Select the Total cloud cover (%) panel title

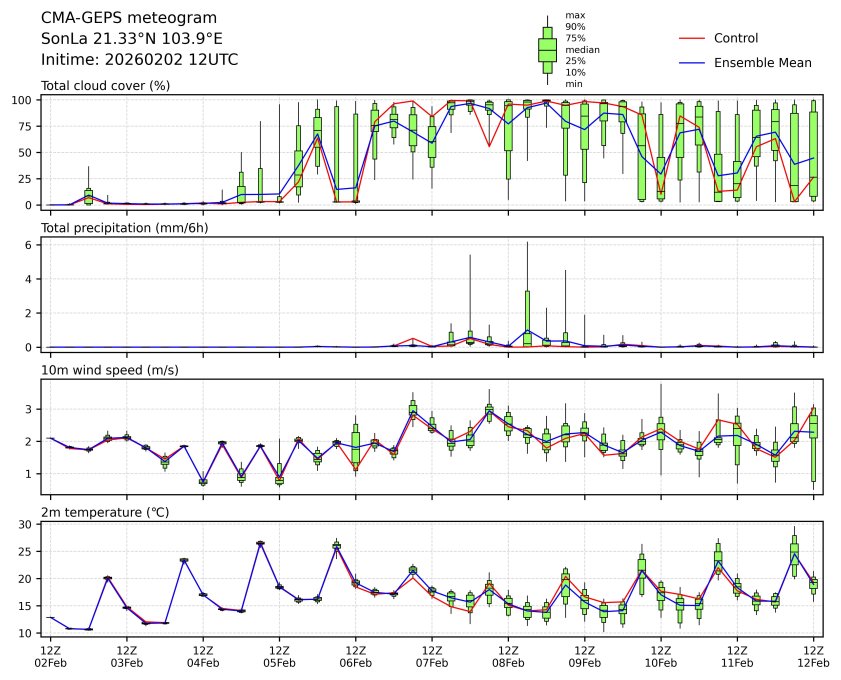coord(105,85)
